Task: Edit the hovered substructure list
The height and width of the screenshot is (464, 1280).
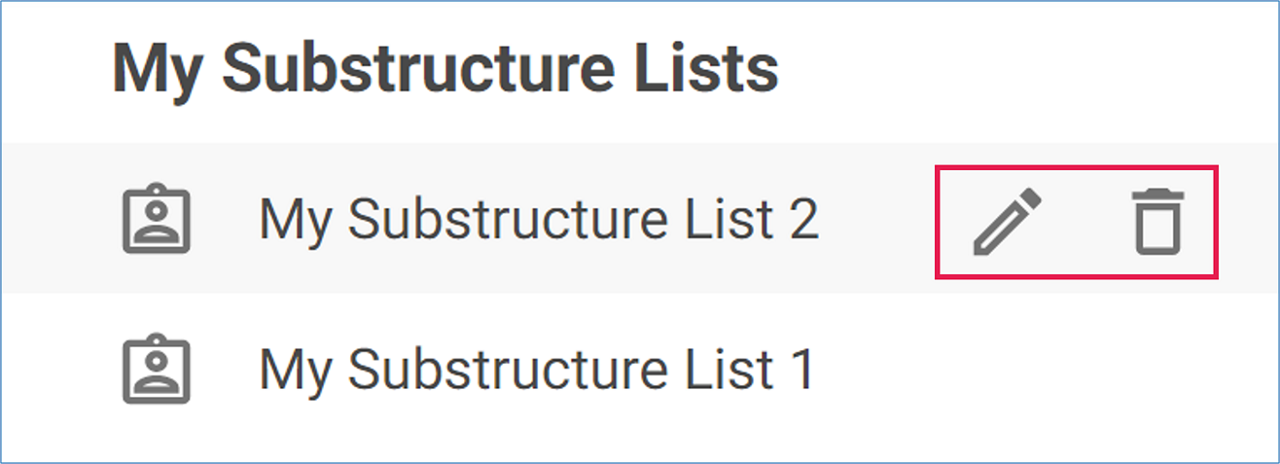Action: pyautogui.click(x=1007, y=220)
